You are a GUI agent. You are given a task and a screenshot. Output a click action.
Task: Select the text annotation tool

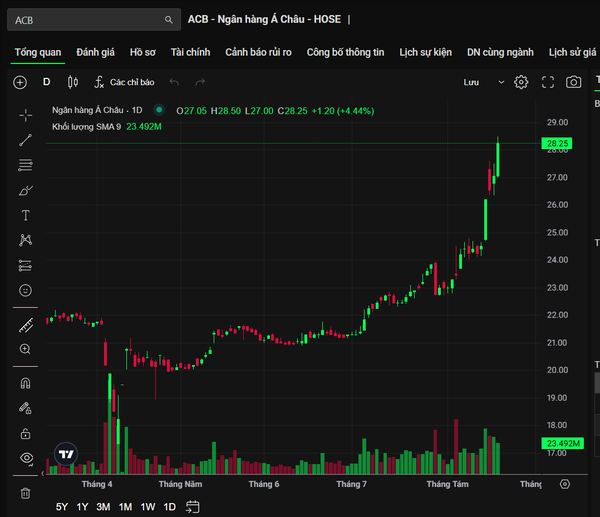pyautogui.click(x=26, y=215)
